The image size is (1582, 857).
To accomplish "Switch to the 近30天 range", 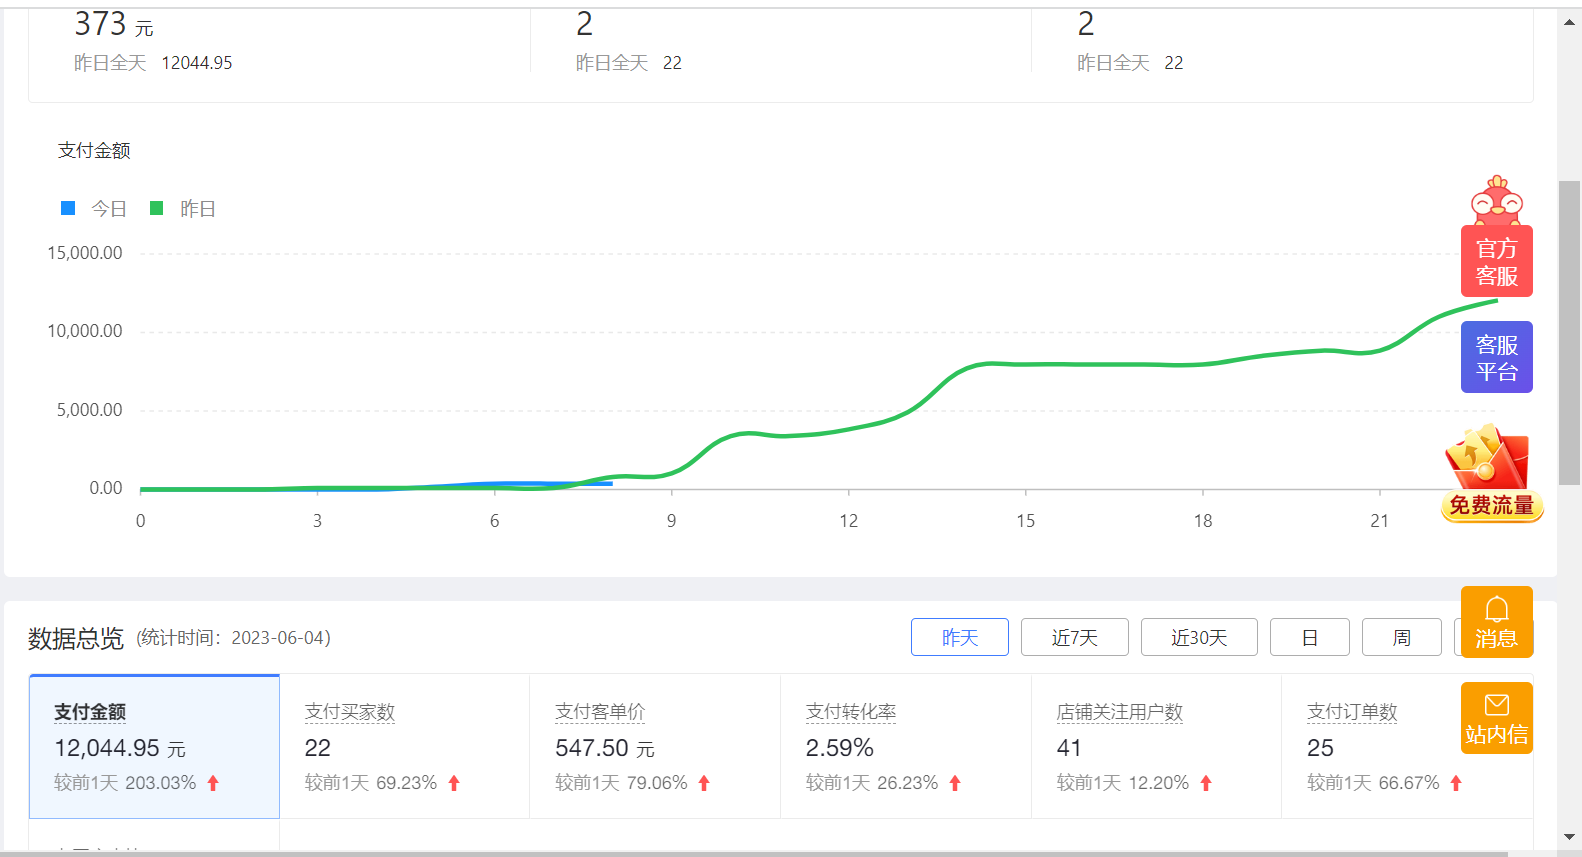I will click(x=1198, y=637).
